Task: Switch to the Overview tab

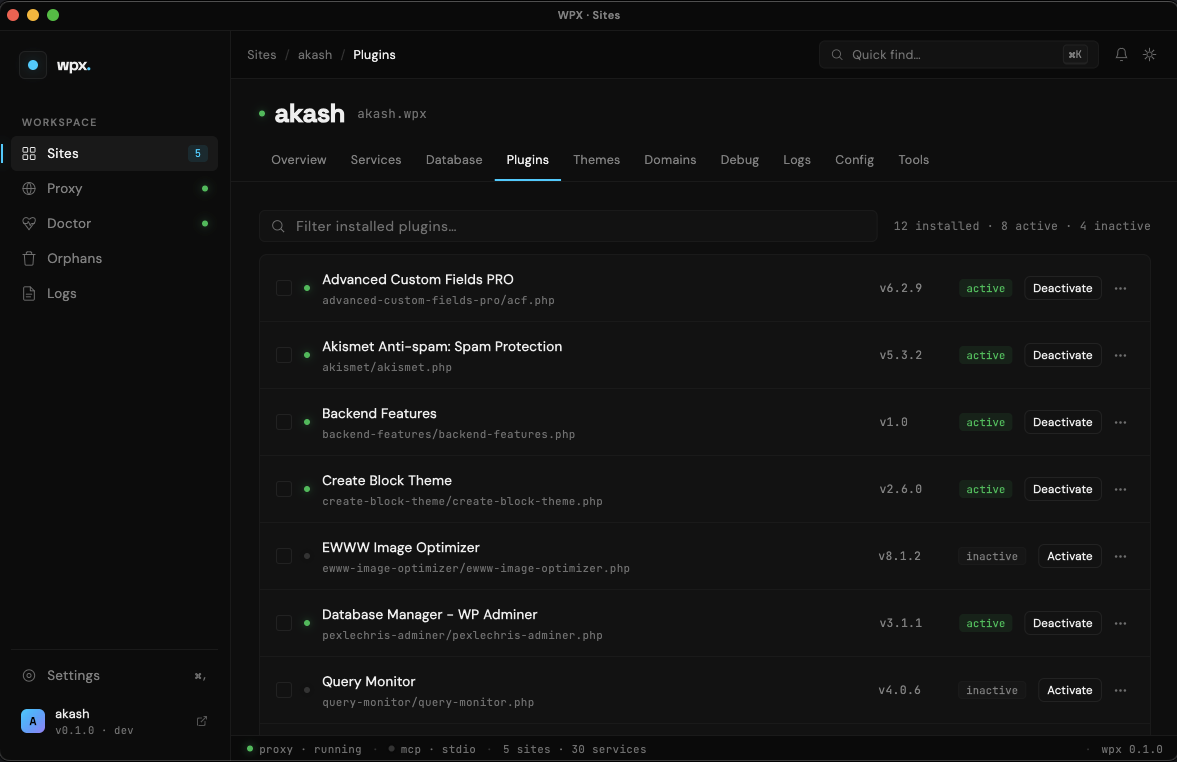Action: [x=299, y=160]
